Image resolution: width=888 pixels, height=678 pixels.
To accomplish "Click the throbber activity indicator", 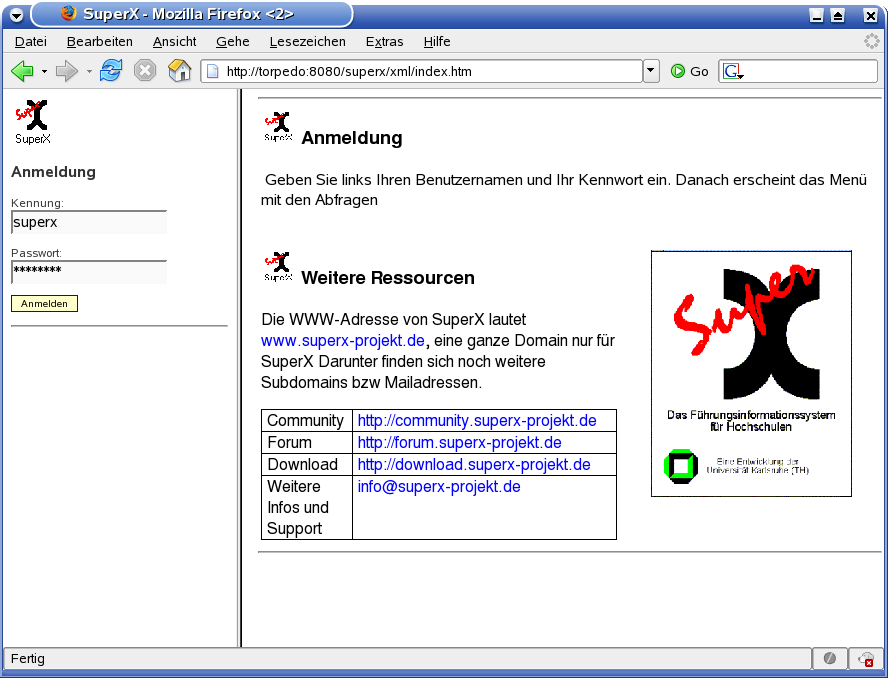I will (x=872, y=41).
